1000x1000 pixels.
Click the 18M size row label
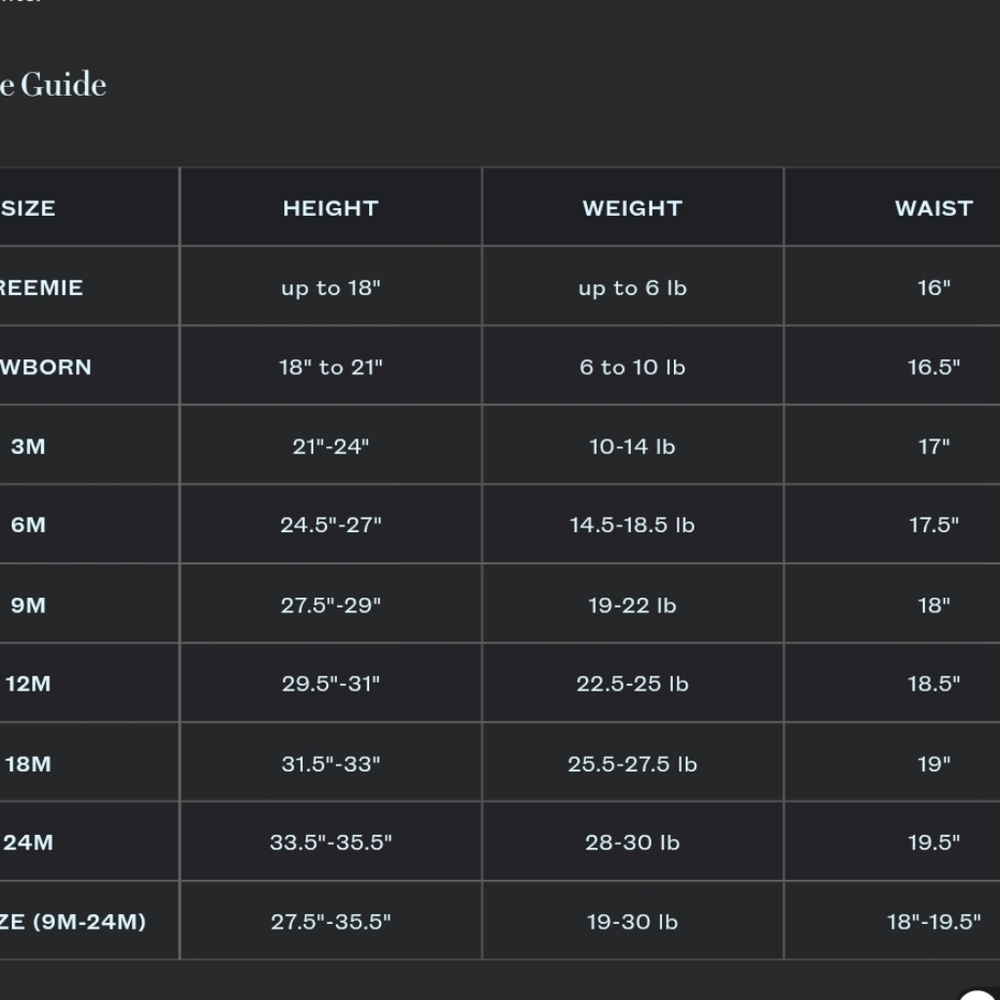(x=28, y=763)
